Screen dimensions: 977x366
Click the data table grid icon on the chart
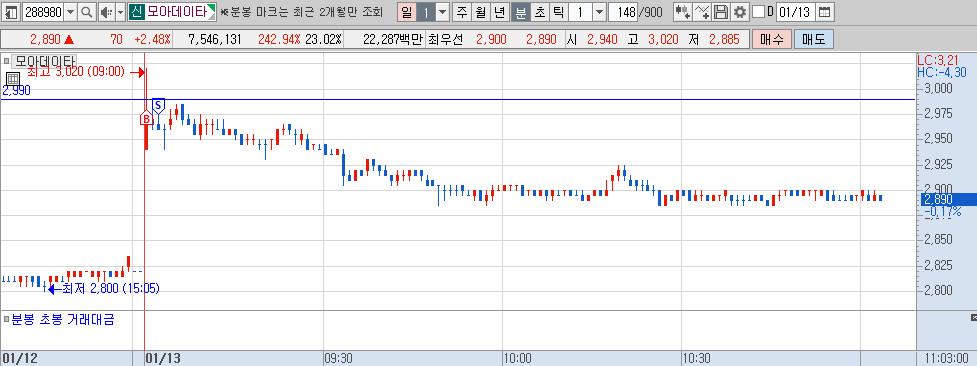[x=12, y=78]
